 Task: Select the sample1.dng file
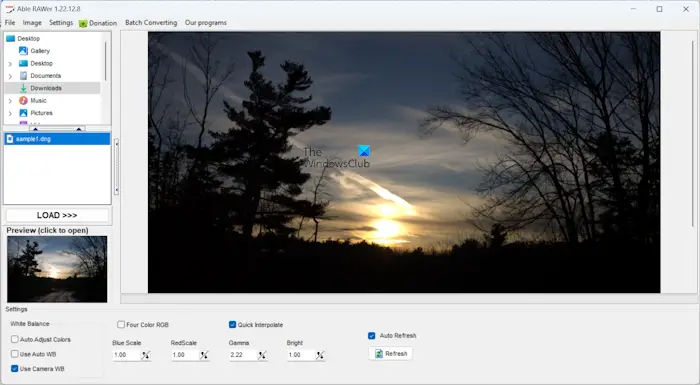tap(57, 139)
